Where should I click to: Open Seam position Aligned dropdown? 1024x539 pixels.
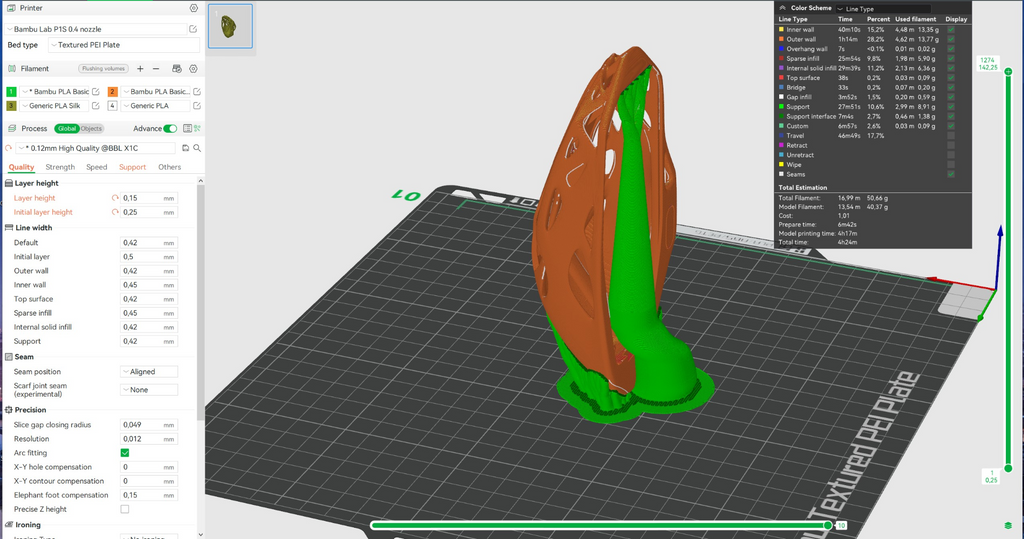(x=149, y=372)
